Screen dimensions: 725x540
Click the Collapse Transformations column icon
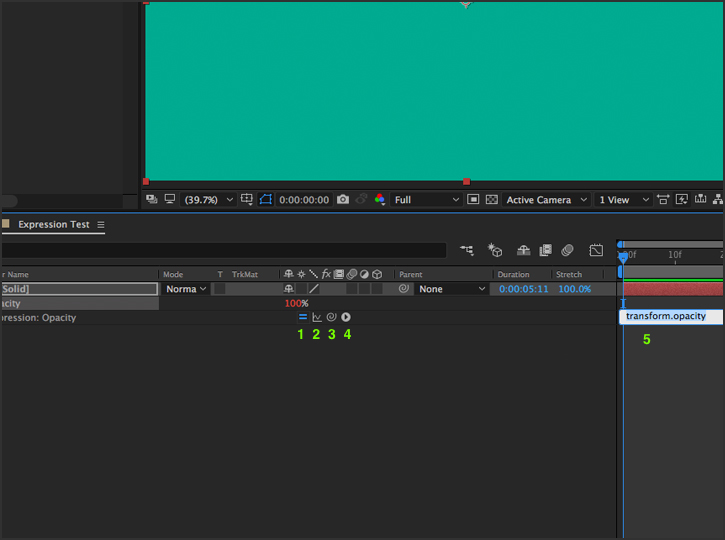[301, 274]
